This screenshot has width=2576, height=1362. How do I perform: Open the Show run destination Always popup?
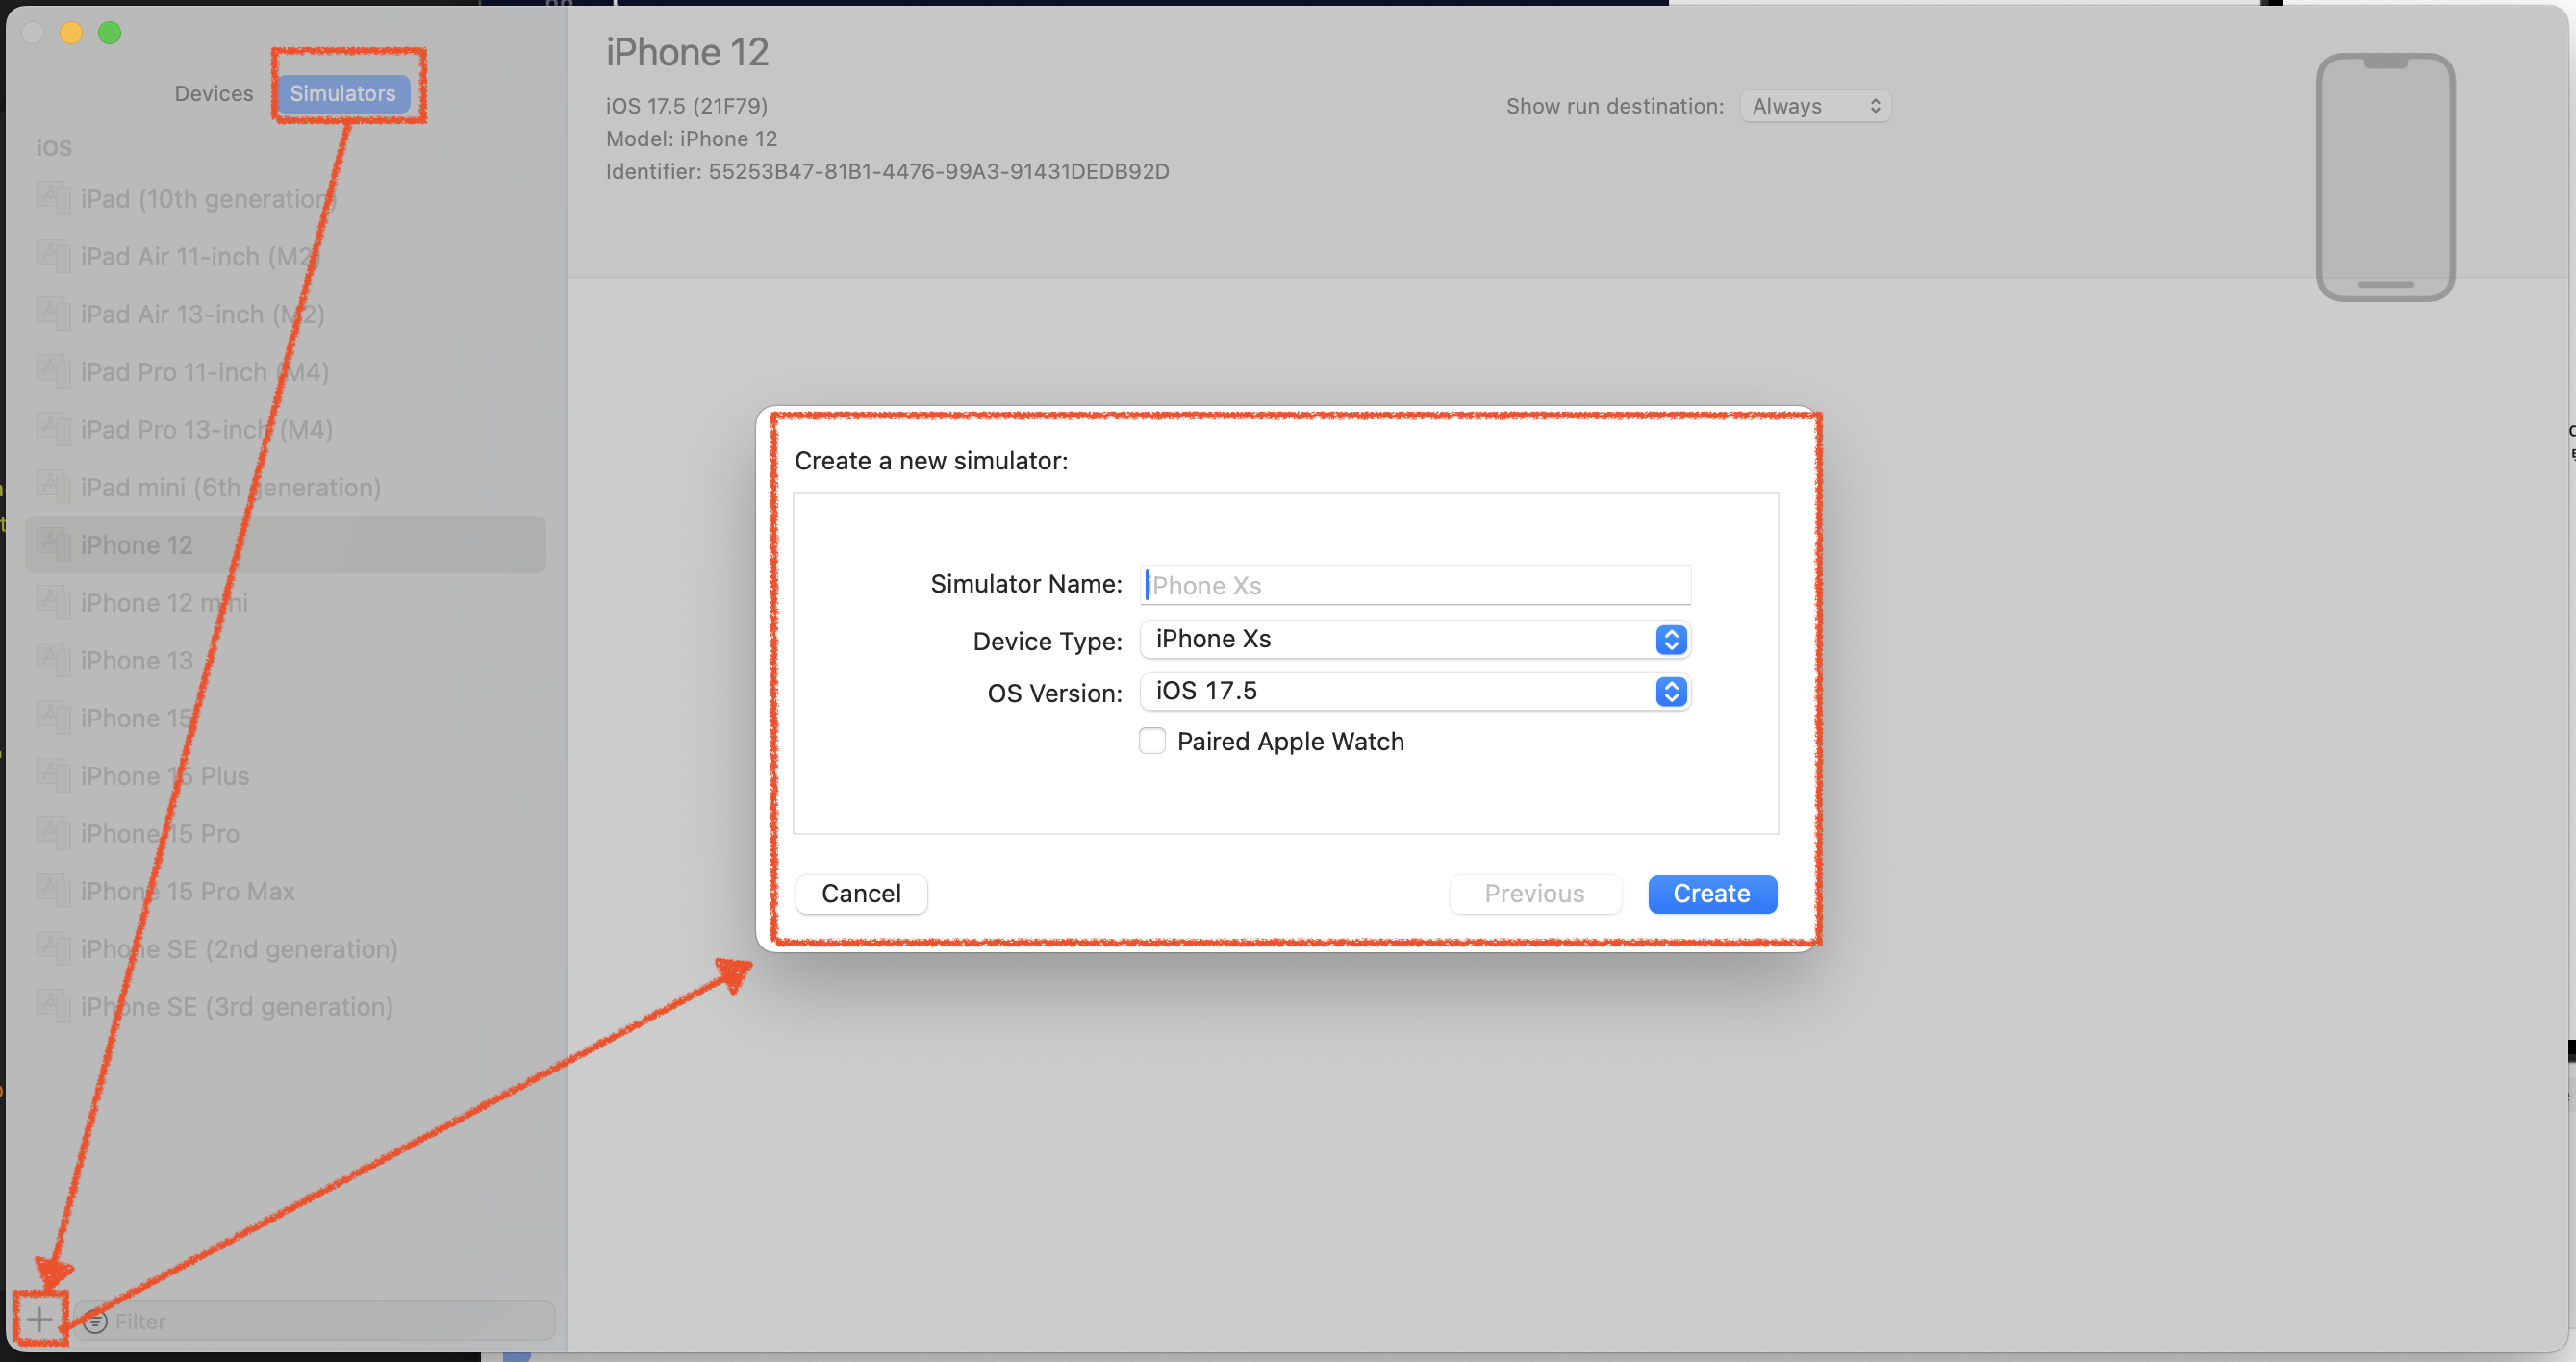(1814, 106)
